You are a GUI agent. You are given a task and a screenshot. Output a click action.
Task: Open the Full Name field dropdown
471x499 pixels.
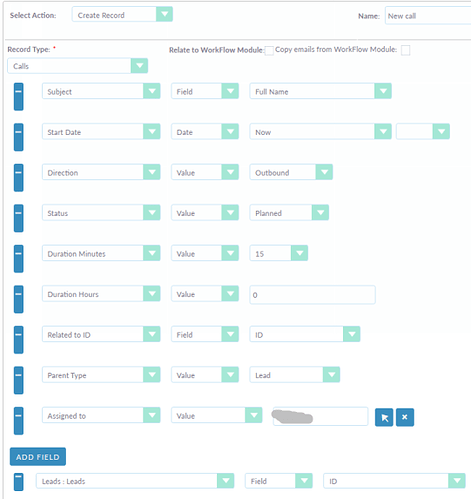point(320,91)
